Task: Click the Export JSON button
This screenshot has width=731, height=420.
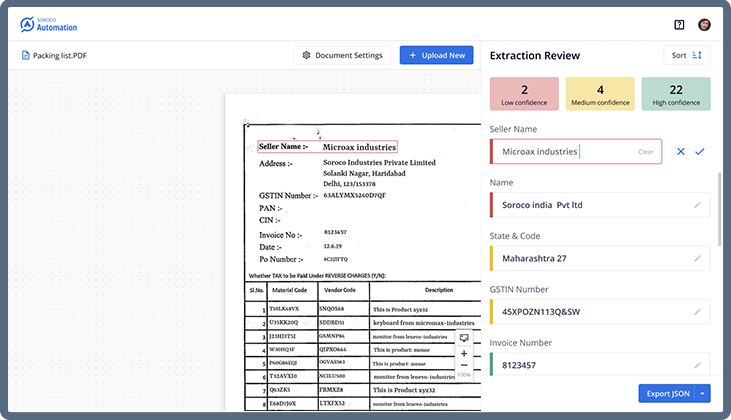Action: click(x=667, y=393)
